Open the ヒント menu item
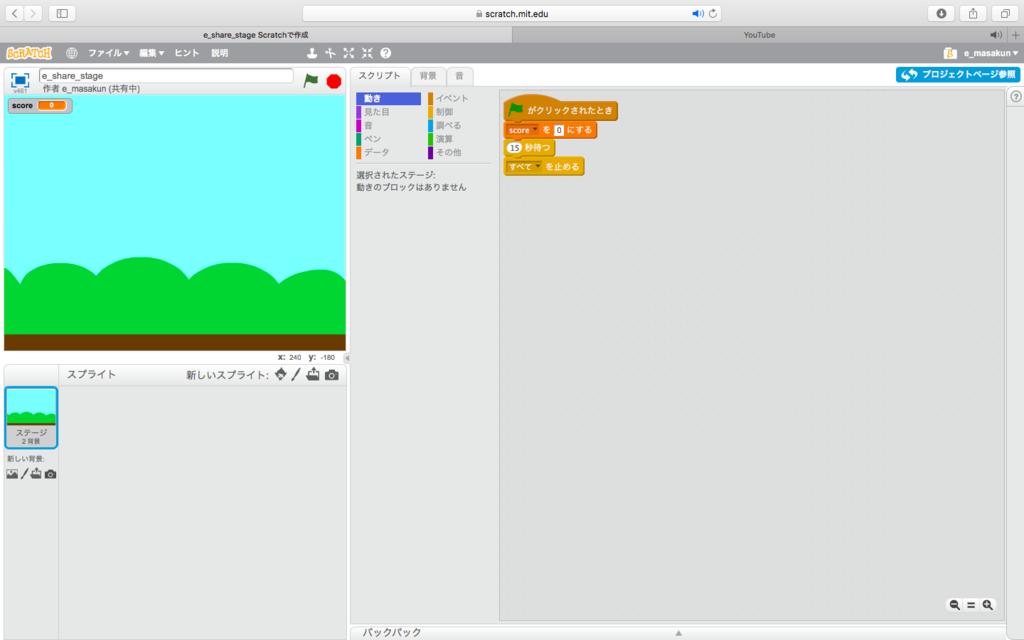The width and height of the screenshot is (1024, 640). coord(187,53)
